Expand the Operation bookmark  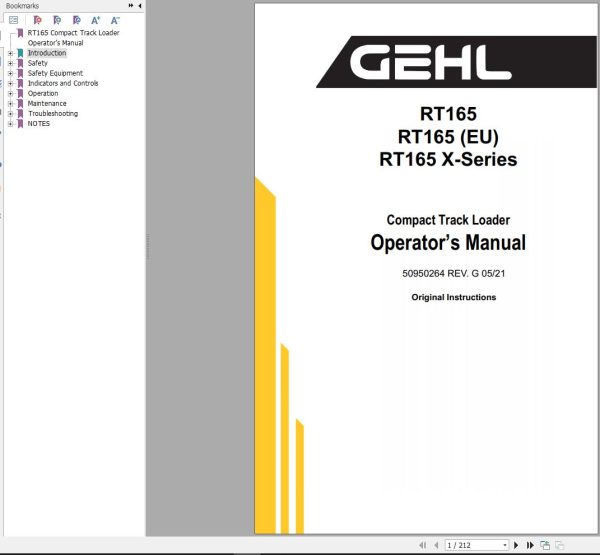10,93
